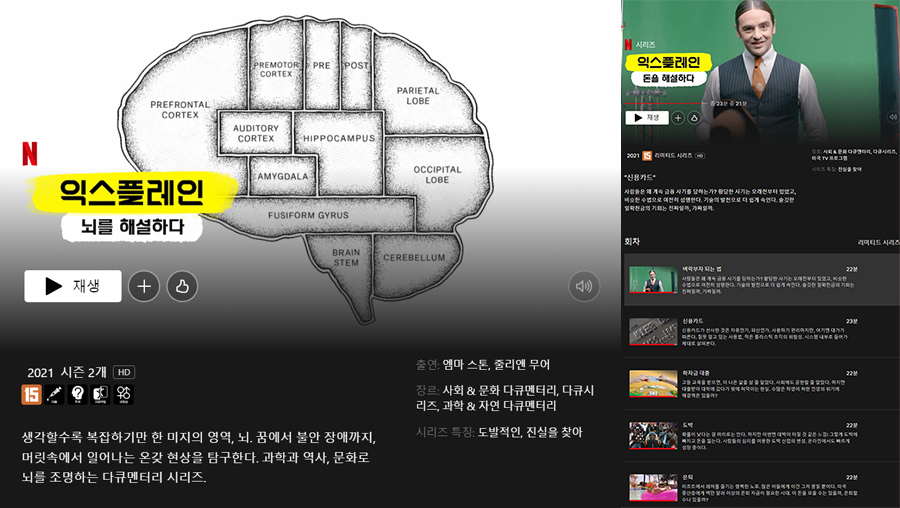Screen dimensions: 900x508
Task: Click the Netflix N logo beside 시리즈
Action: 628,44
